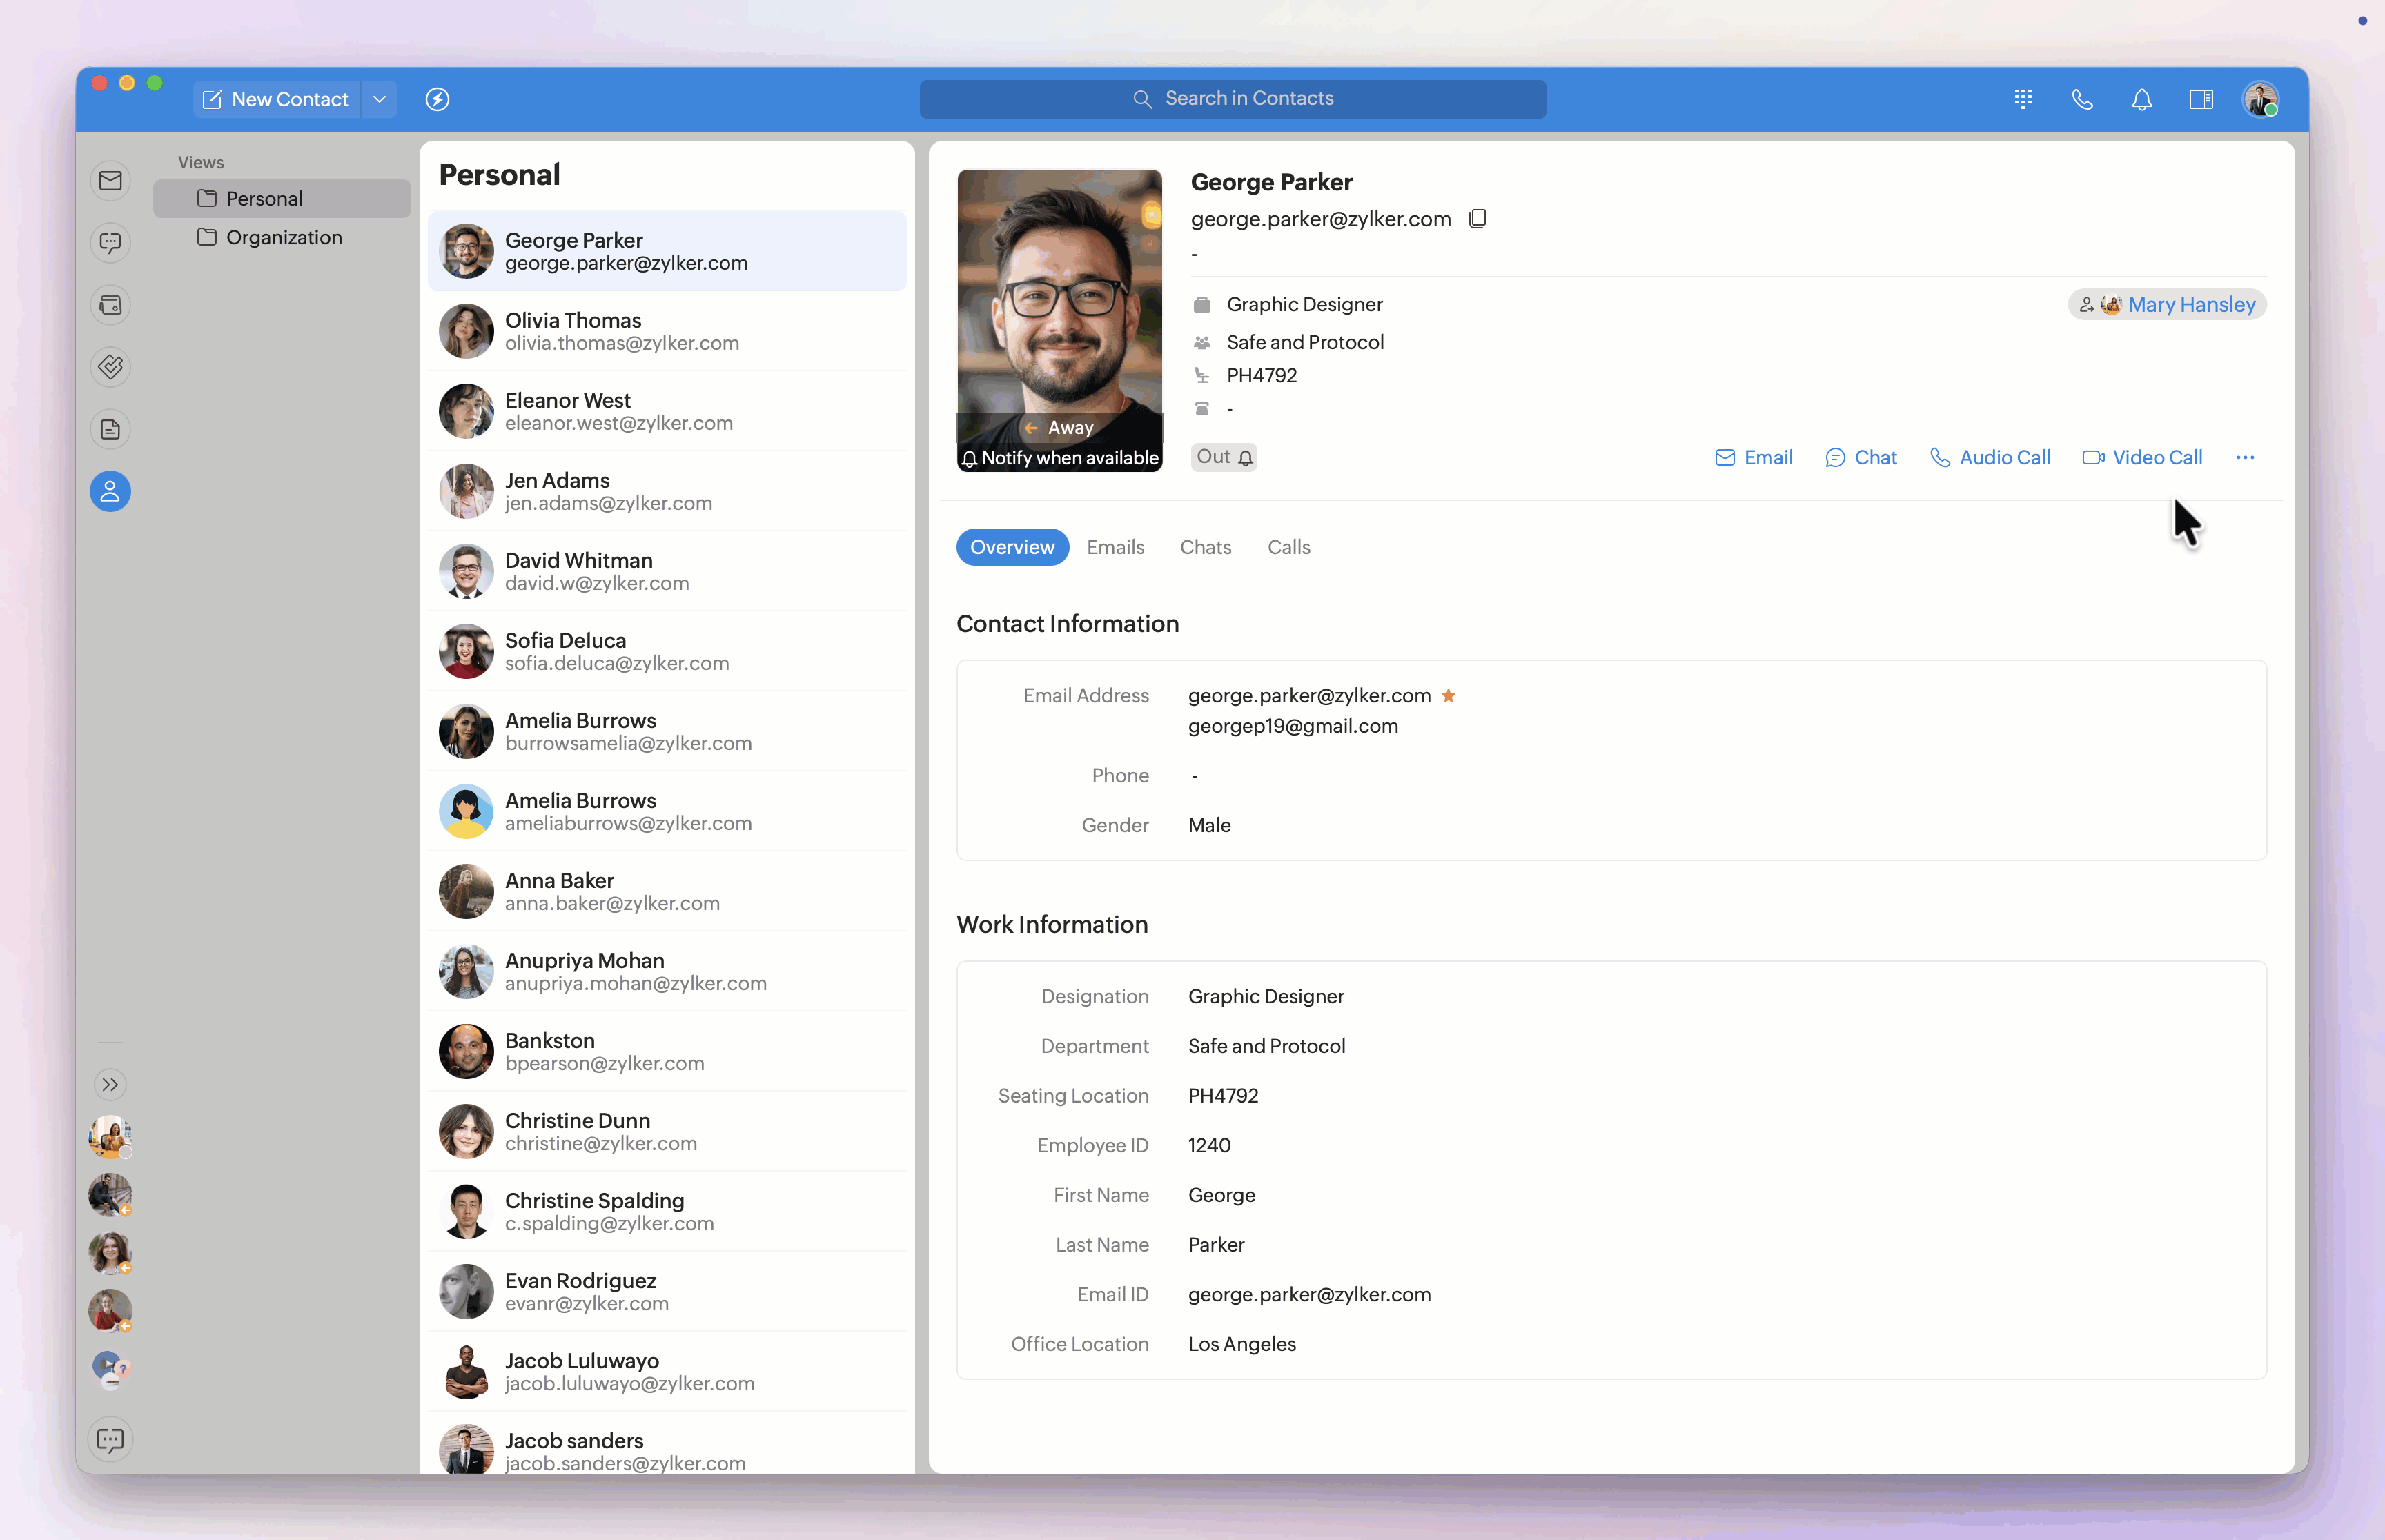Toggle Notify when available on the photo
Viewport: 2385px width, 1540px height.
click(1060, 458)
